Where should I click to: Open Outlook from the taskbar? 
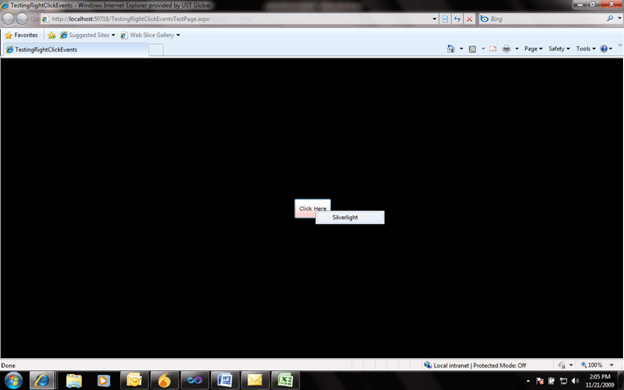coord(135,380)
